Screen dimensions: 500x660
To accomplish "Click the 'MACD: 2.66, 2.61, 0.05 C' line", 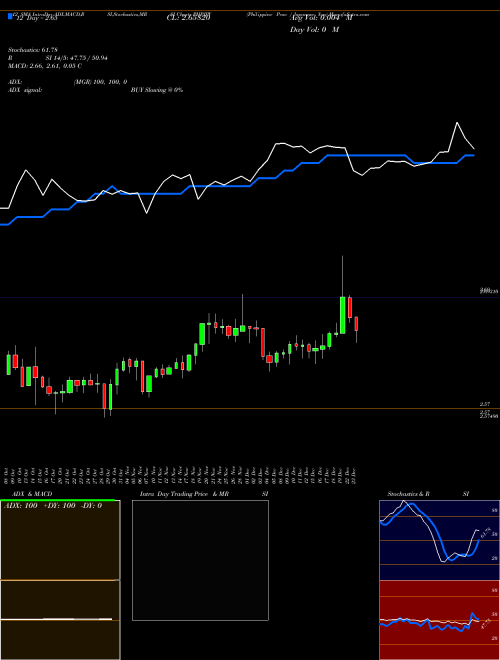I will click(45, 66).
